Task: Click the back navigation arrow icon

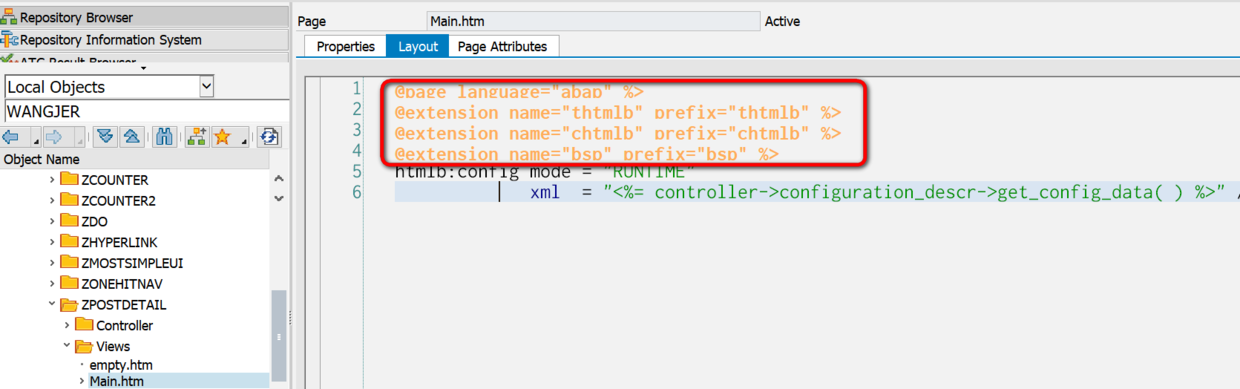Action: click(x=12, y=137)
